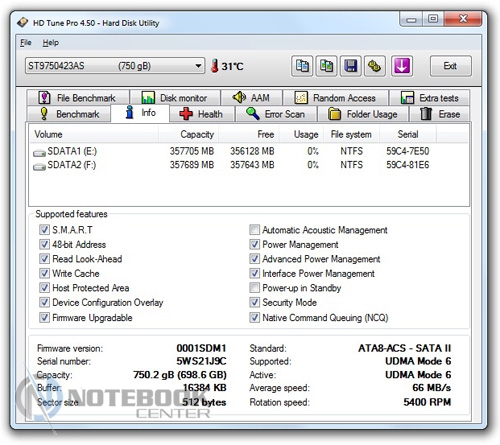Click the serial value 59C4-7E50
This screenshot has width=500, height=445.
(x=408, y=151)
